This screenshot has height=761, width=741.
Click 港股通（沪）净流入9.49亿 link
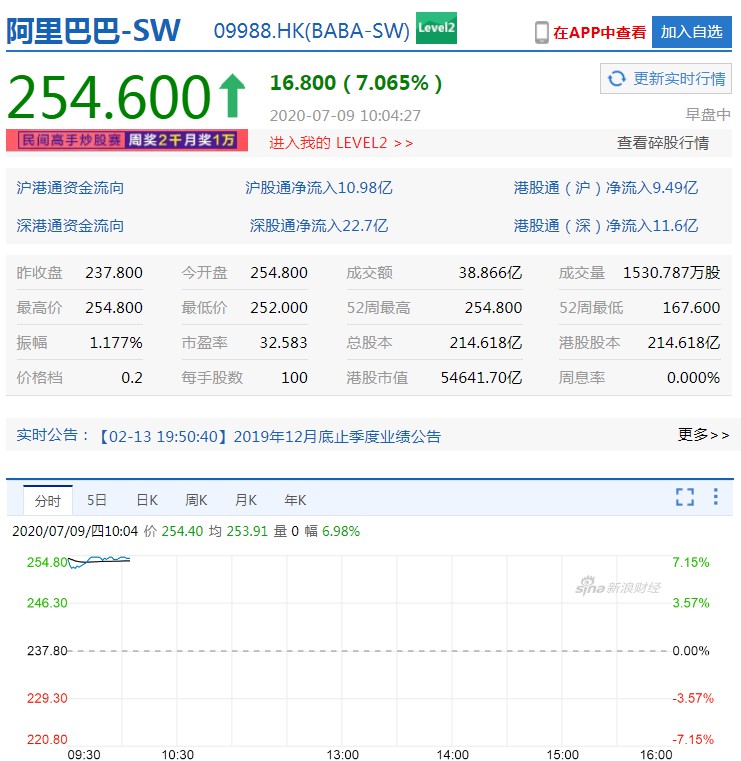pos(606,188)
